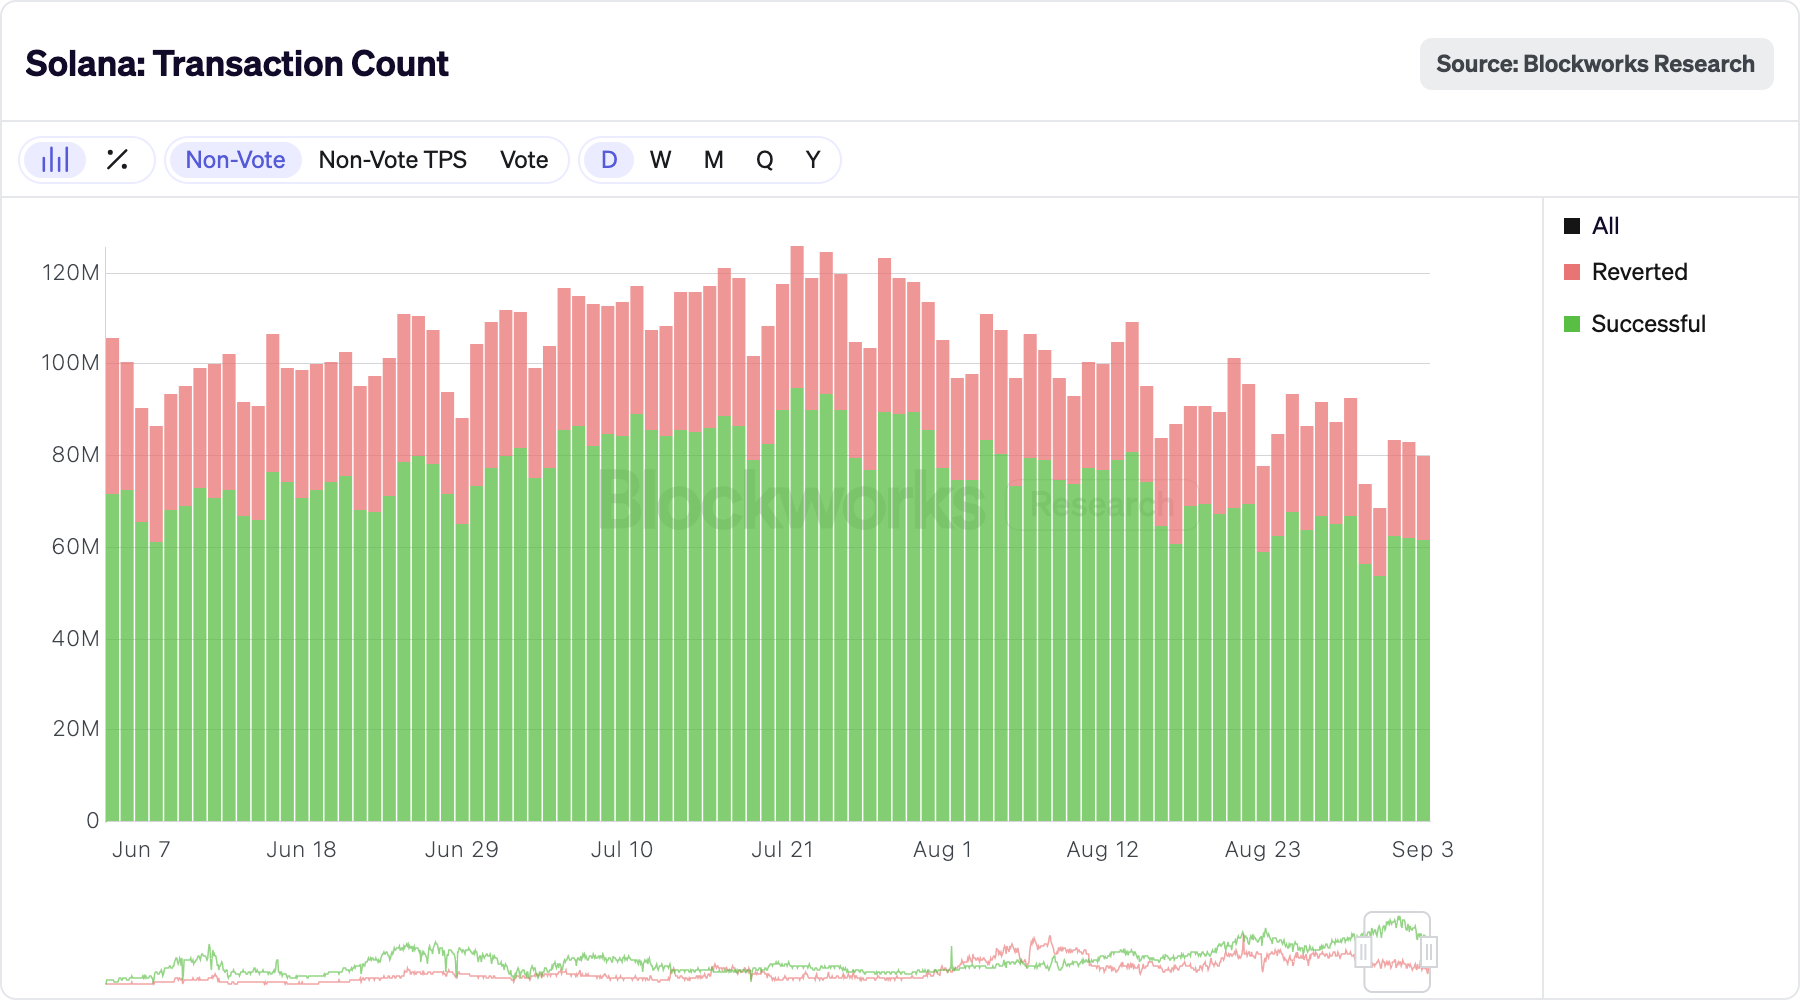Choose yearly granularity with Y
This screenshot has height=1000, width=1800.
[812, 159]
